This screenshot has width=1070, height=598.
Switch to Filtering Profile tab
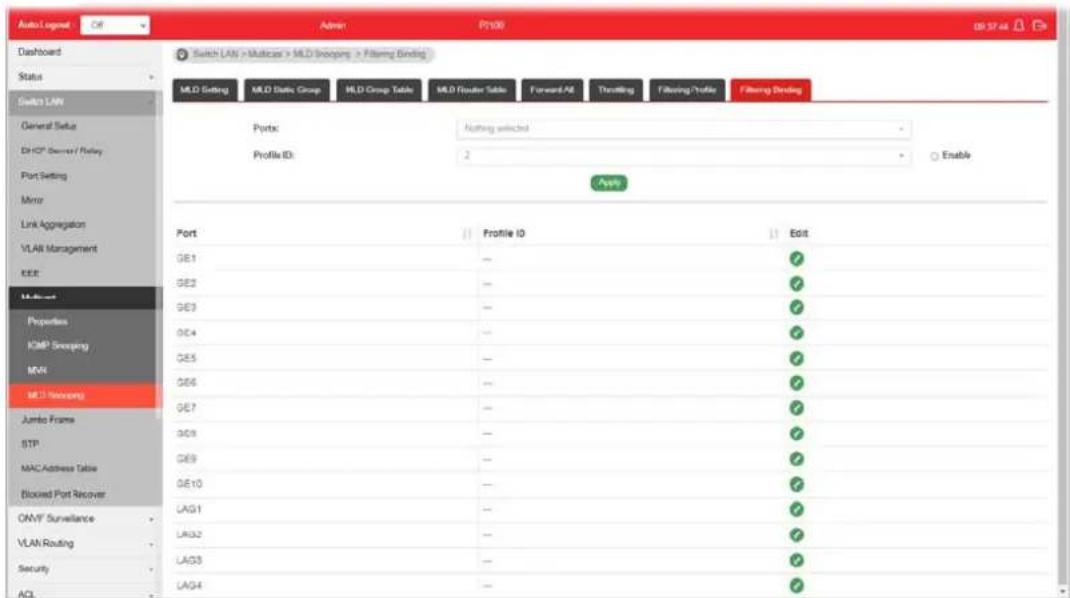click(686, 90)
